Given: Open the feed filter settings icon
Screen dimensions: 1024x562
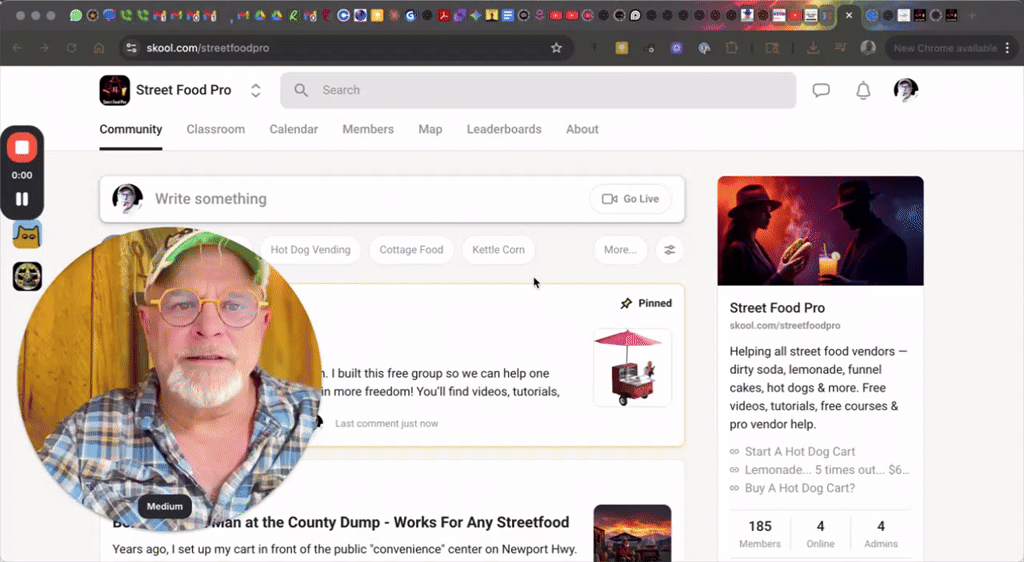Looking at the screenshot, I should 669,250.
